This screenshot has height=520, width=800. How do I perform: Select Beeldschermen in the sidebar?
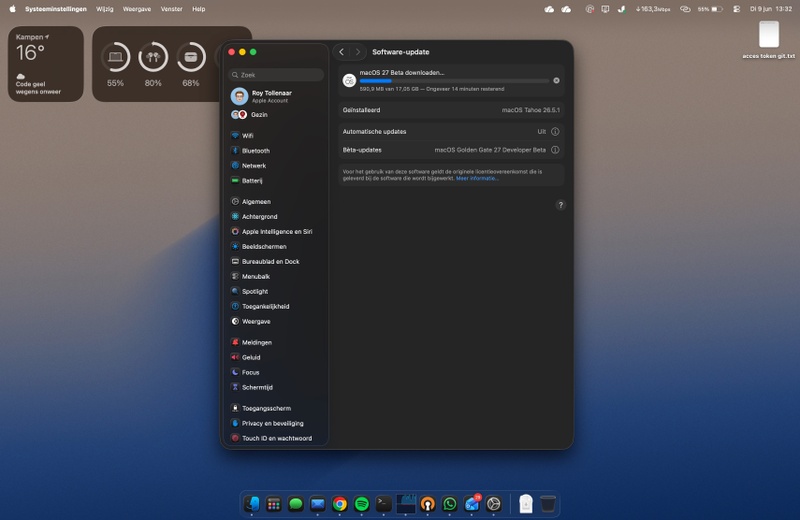tap(276, 246)
